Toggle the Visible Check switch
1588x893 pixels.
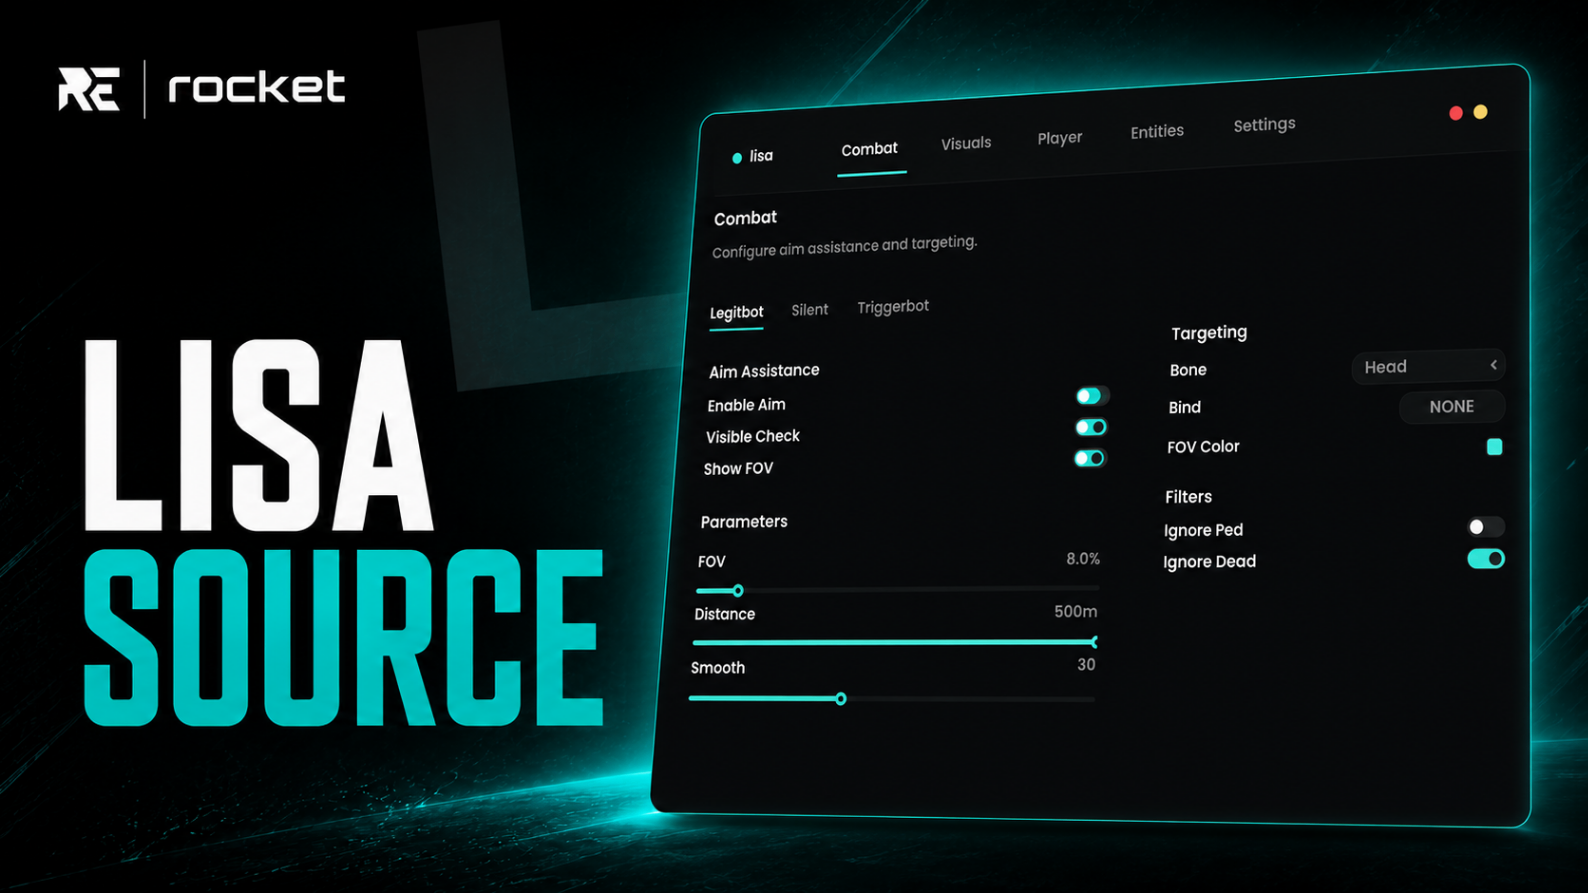coord(1090,427)
